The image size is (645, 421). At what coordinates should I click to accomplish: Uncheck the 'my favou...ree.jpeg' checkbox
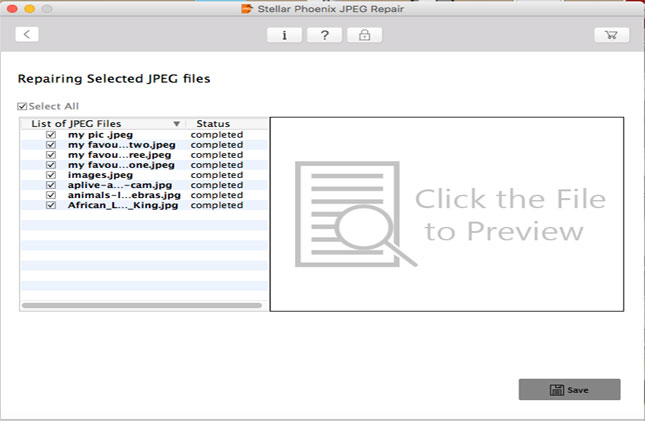point(51,155)
